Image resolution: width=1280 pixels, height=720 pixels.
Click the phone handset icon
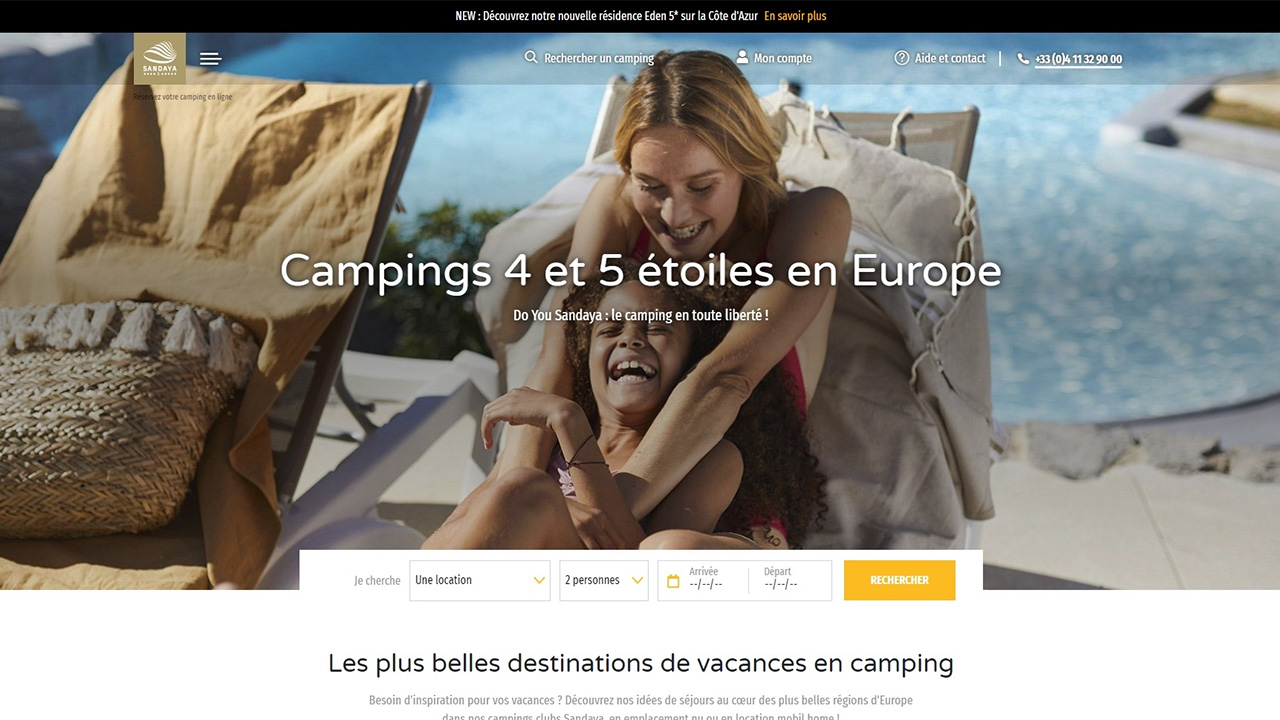click(1023, 59)
